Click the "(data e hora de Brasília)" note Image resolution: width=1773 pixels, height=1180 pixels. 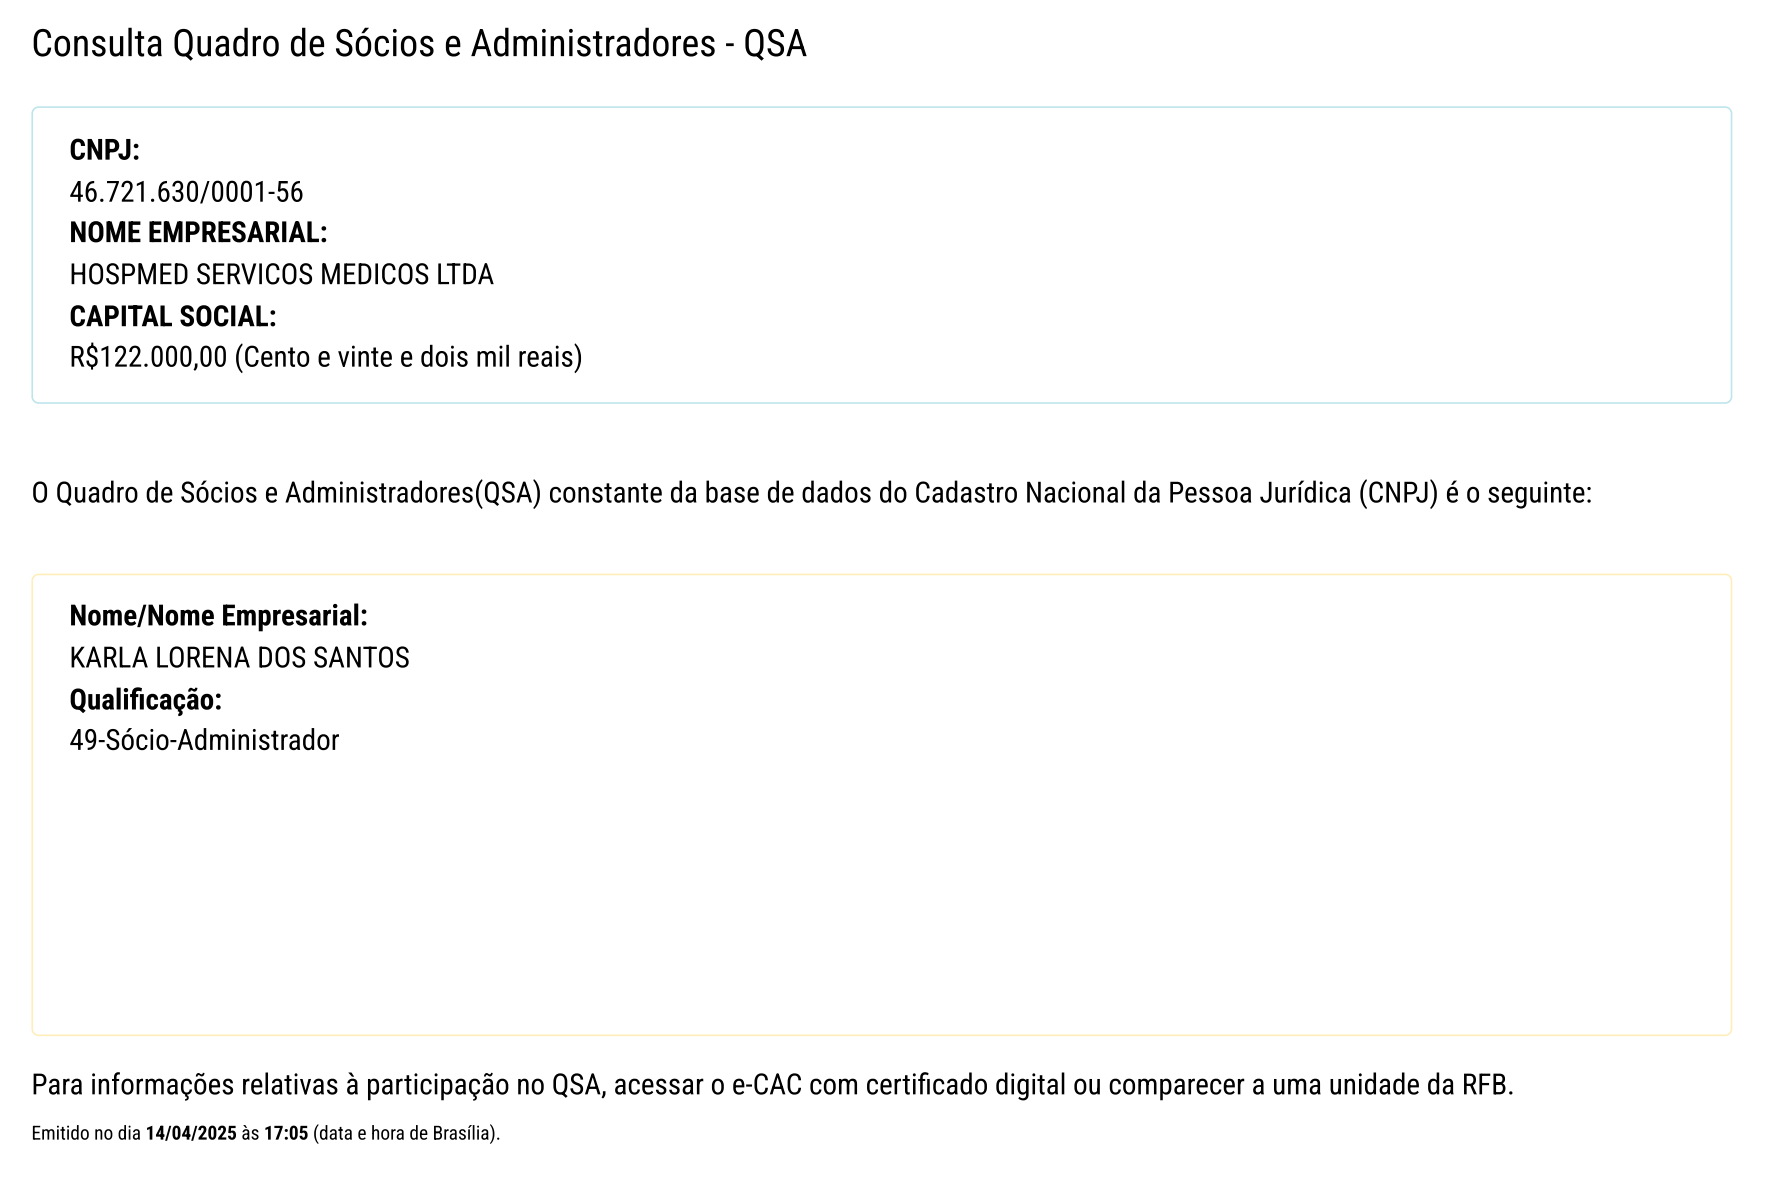click(405, 1134)
